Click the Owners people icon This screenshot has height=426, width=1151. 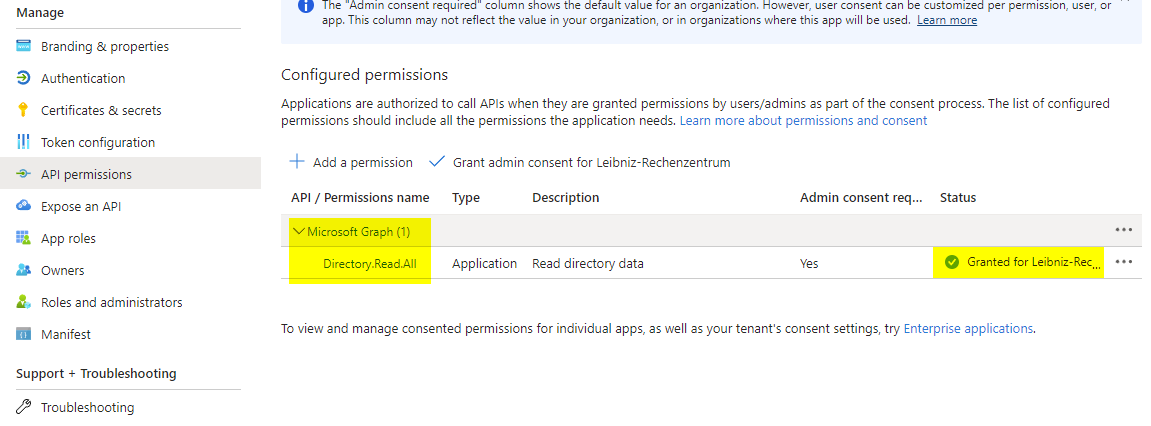tap(23, 271)
